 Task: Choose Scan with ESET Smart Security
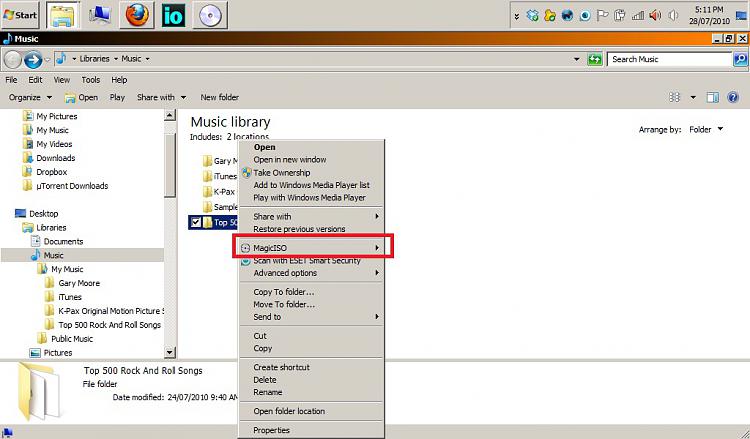point(307,261)
